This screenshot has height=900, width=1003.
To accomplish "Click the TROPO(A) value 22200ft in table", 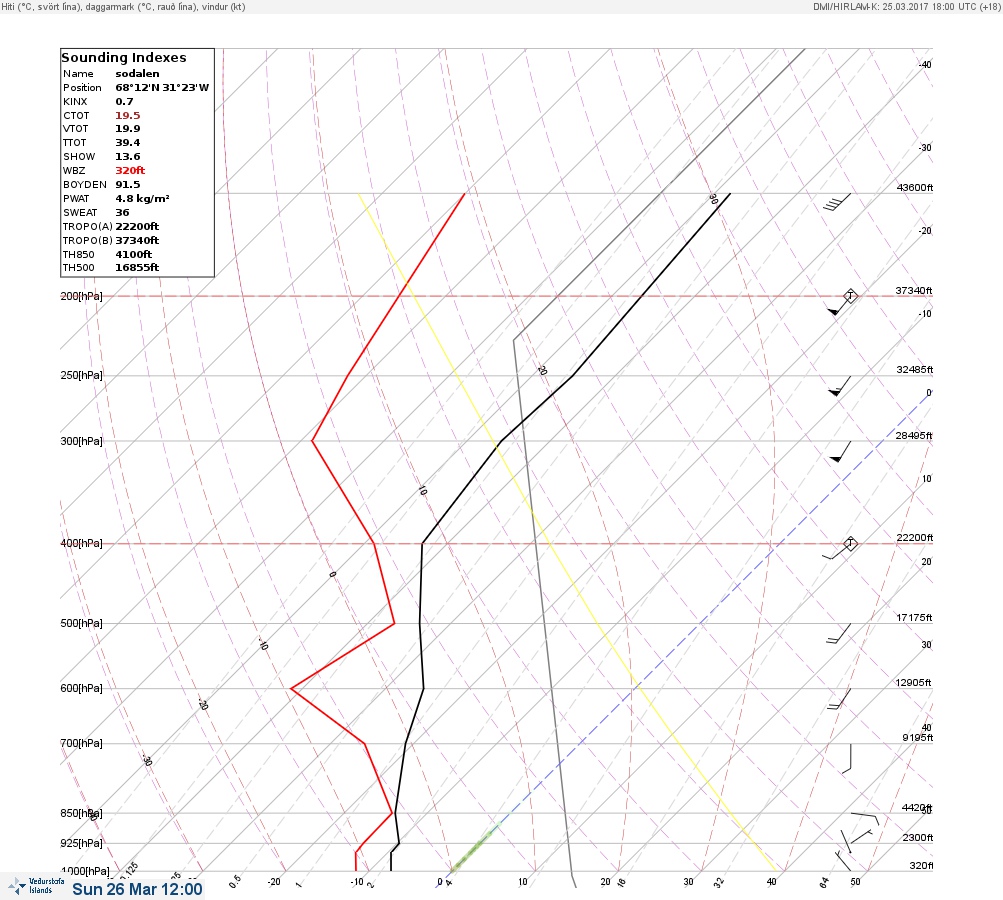I will [x=137, y=226].
